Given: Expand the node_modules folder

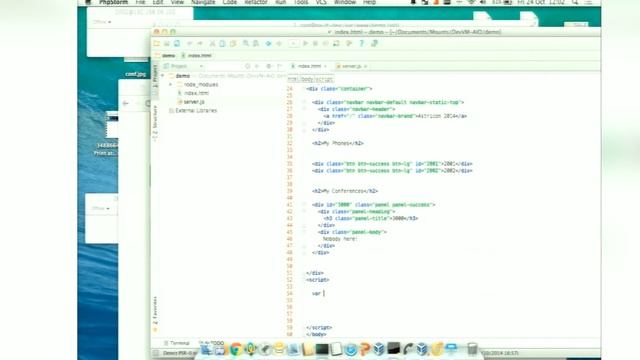Looking at the screenshot, I should (x=171, y=84).
